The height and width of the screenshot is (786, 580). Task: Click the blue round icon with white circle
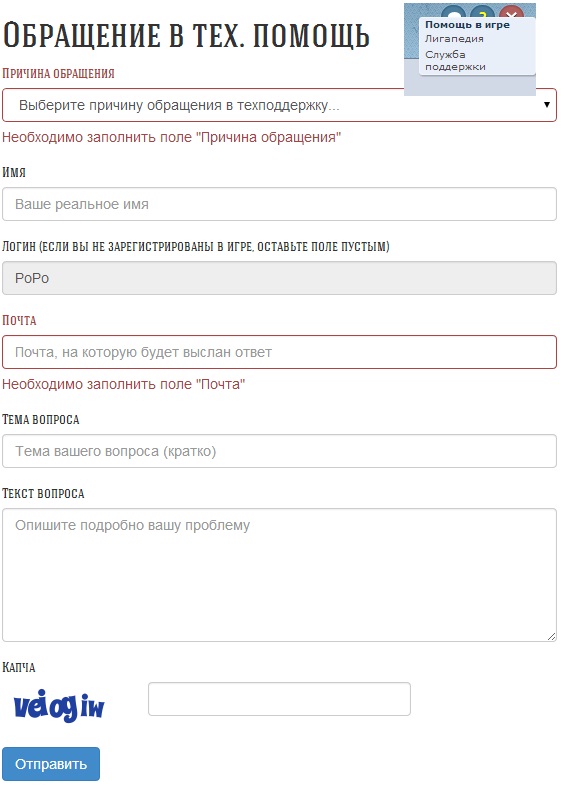(454, 12)
